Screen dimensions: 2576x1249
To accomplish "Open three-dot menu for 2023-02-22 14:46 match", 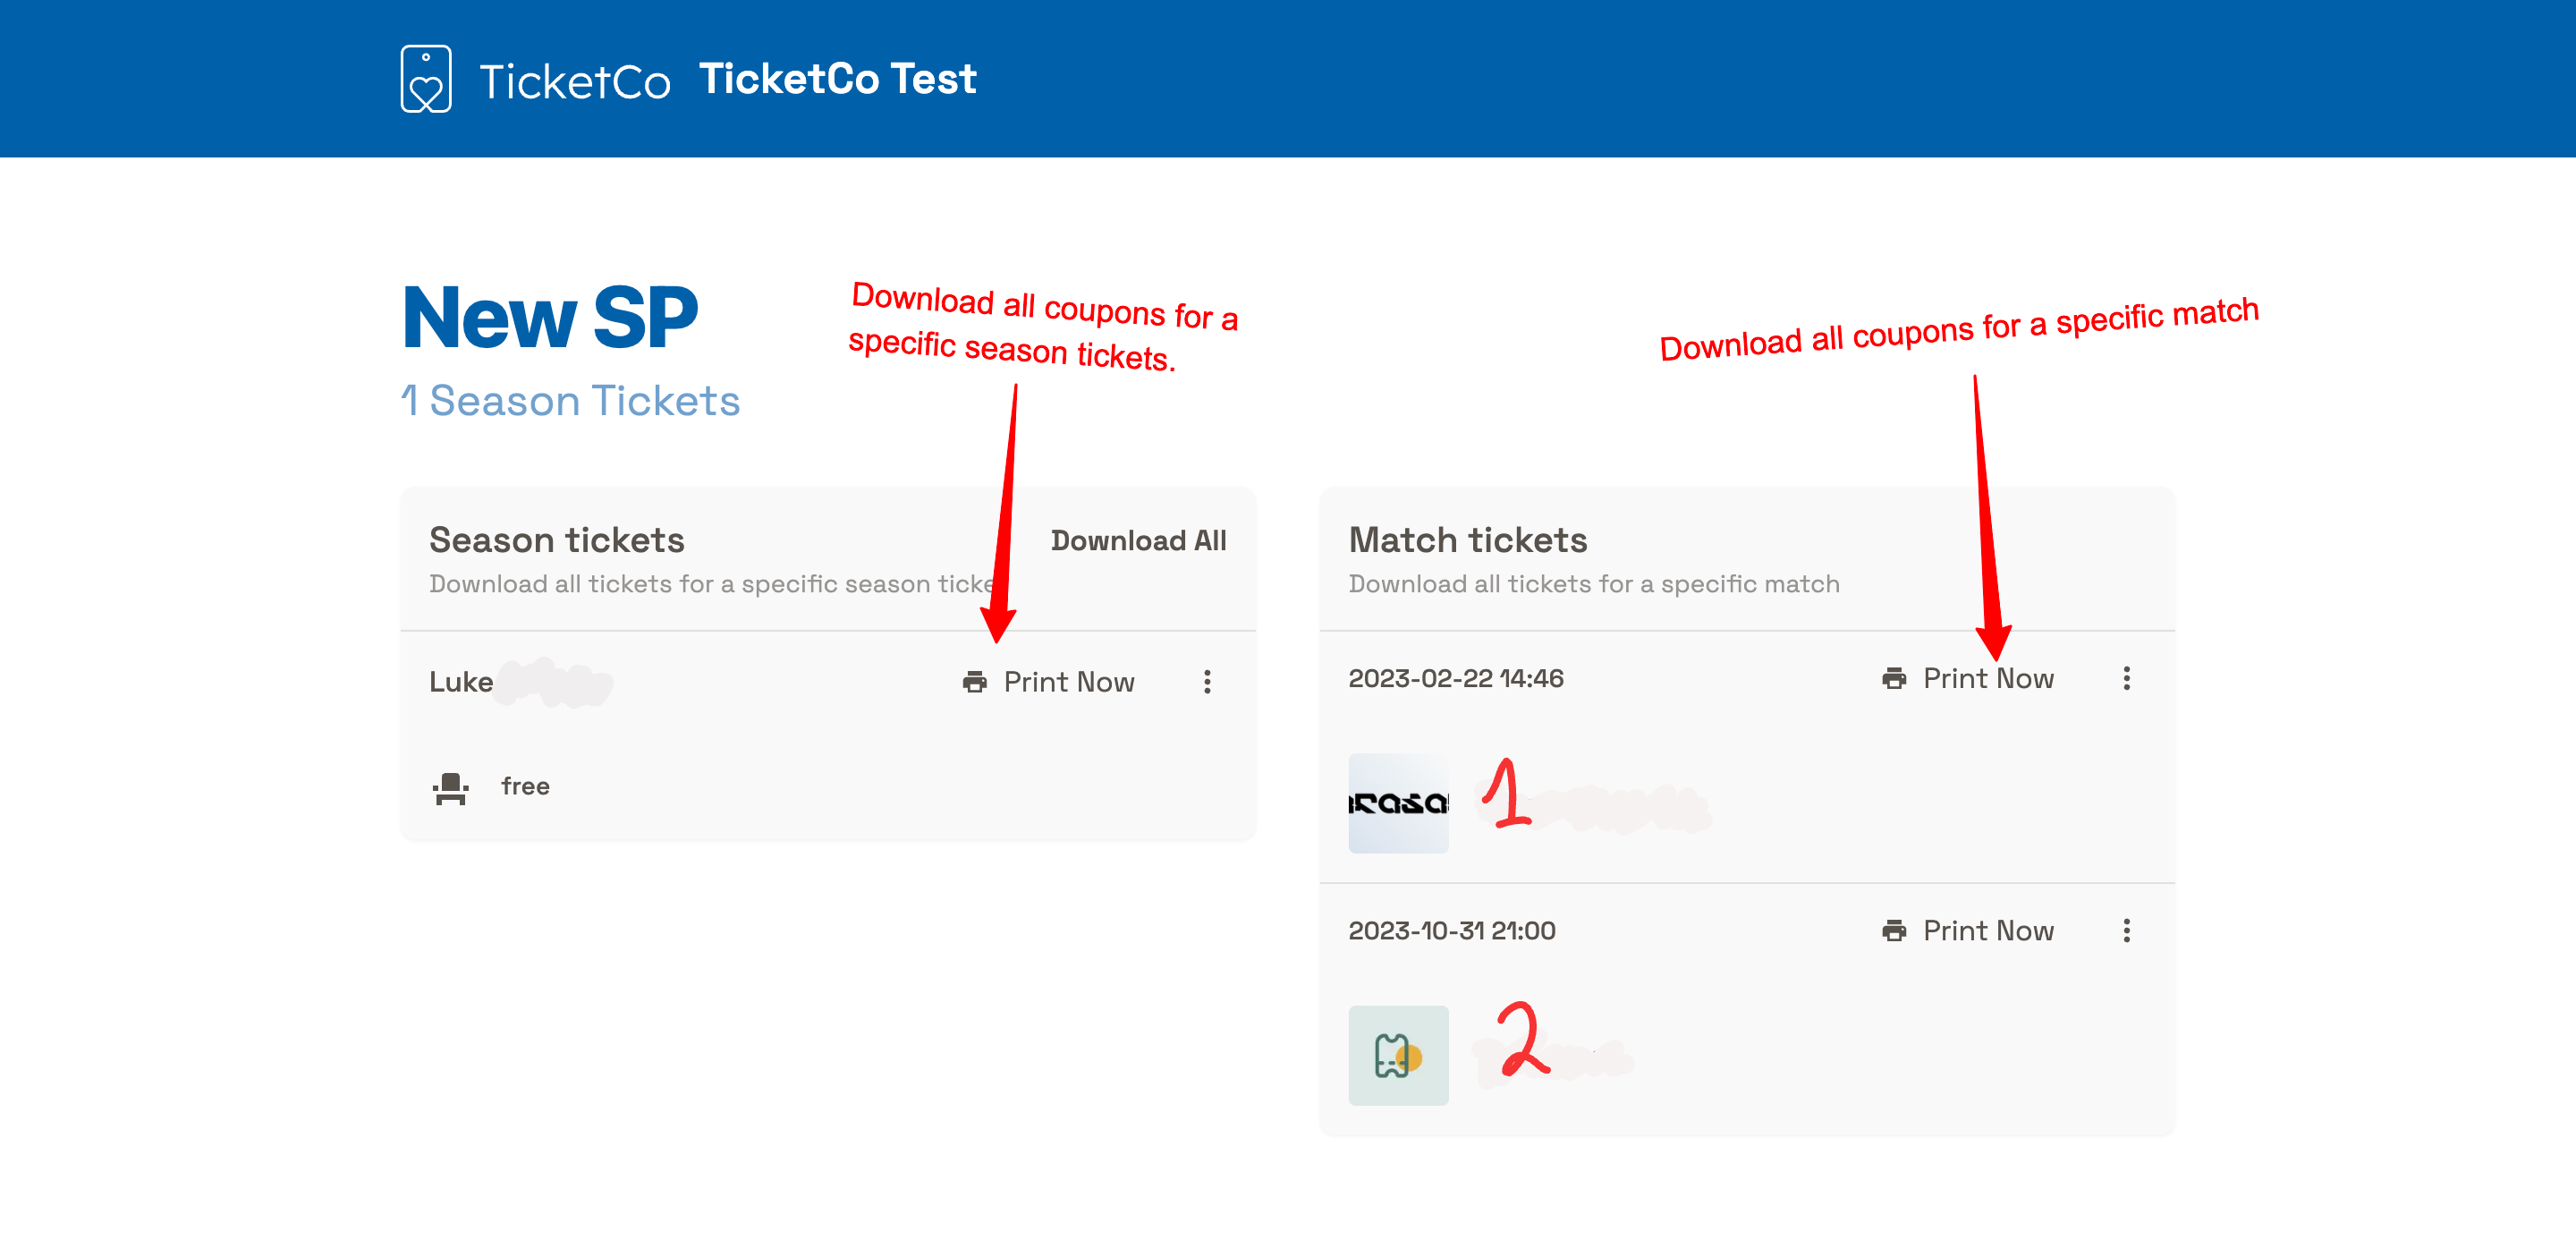I will (x=2126, y=678).
